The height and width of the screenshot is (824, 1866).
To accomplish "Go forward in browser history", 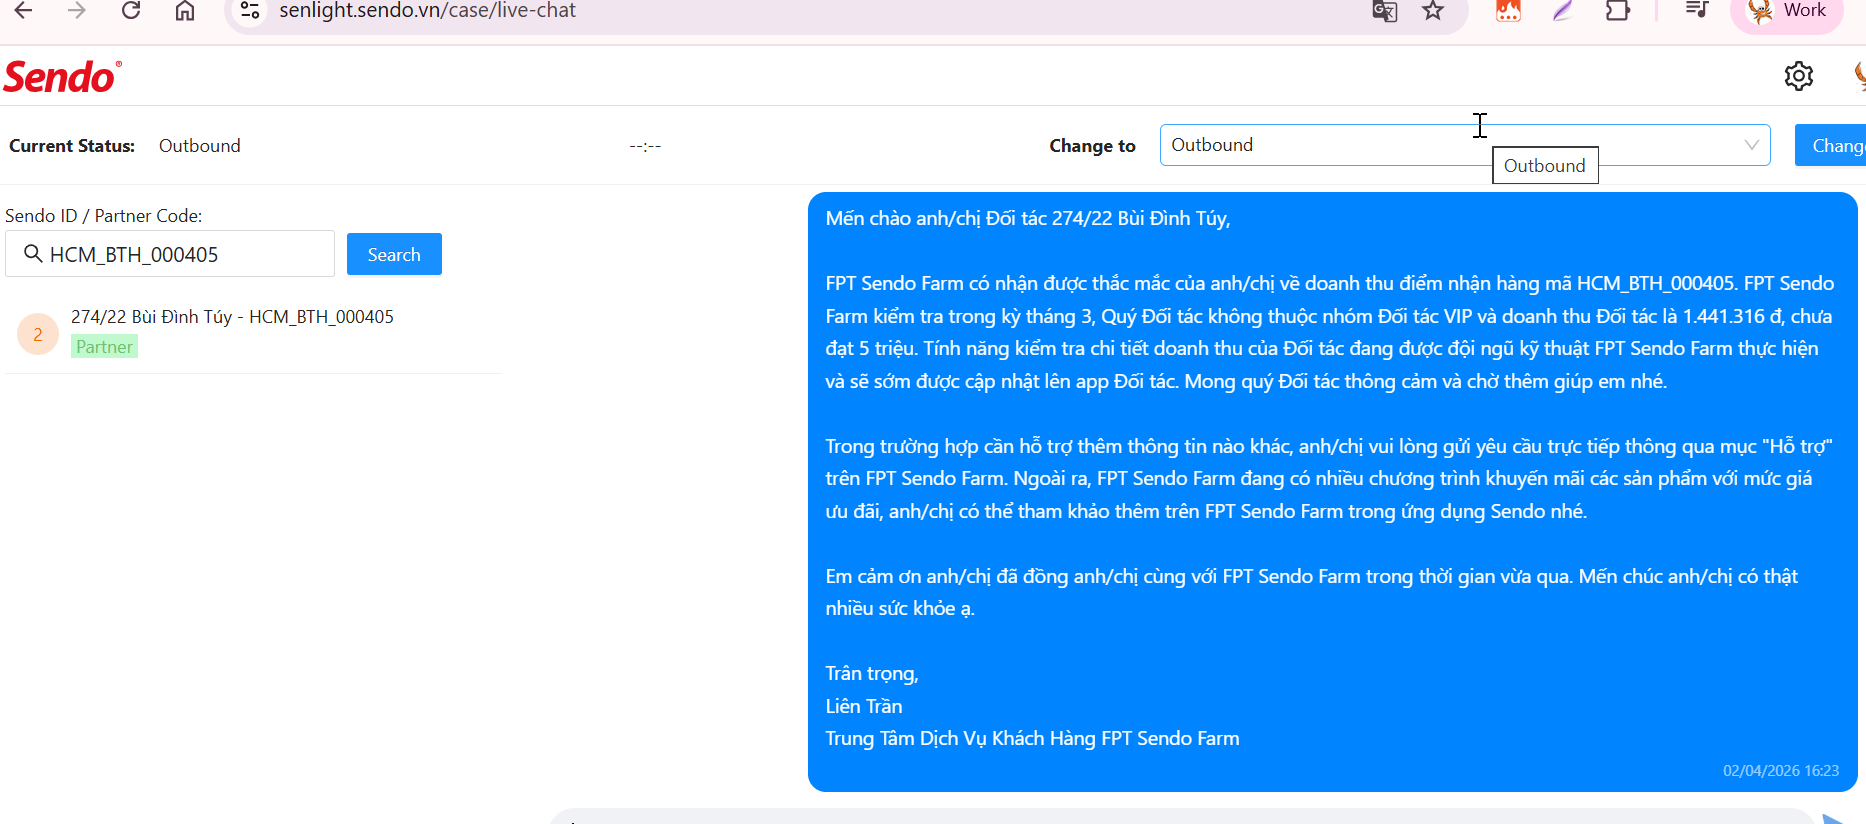I will coord(76,11).
